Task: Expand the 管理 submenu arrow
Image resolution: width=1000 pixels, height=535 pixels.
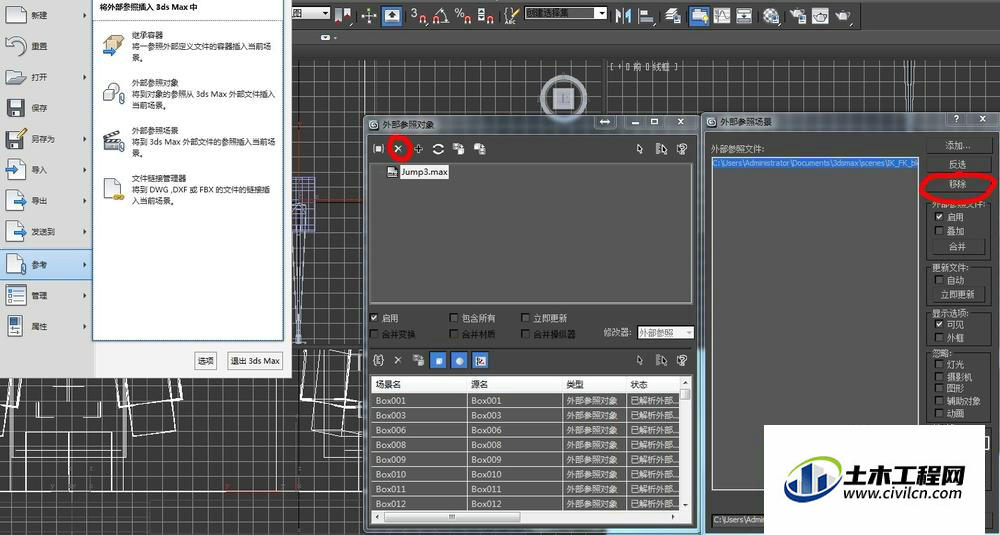Action: pyautogui.click(x=84, y=295)
